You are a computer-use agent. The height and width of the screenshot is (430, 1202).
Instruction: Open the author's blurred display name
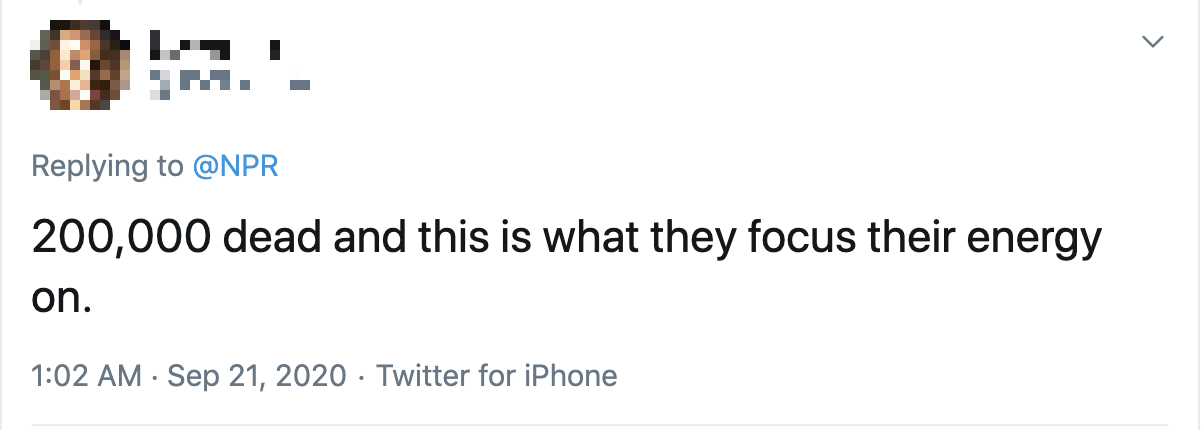[216, 45]
